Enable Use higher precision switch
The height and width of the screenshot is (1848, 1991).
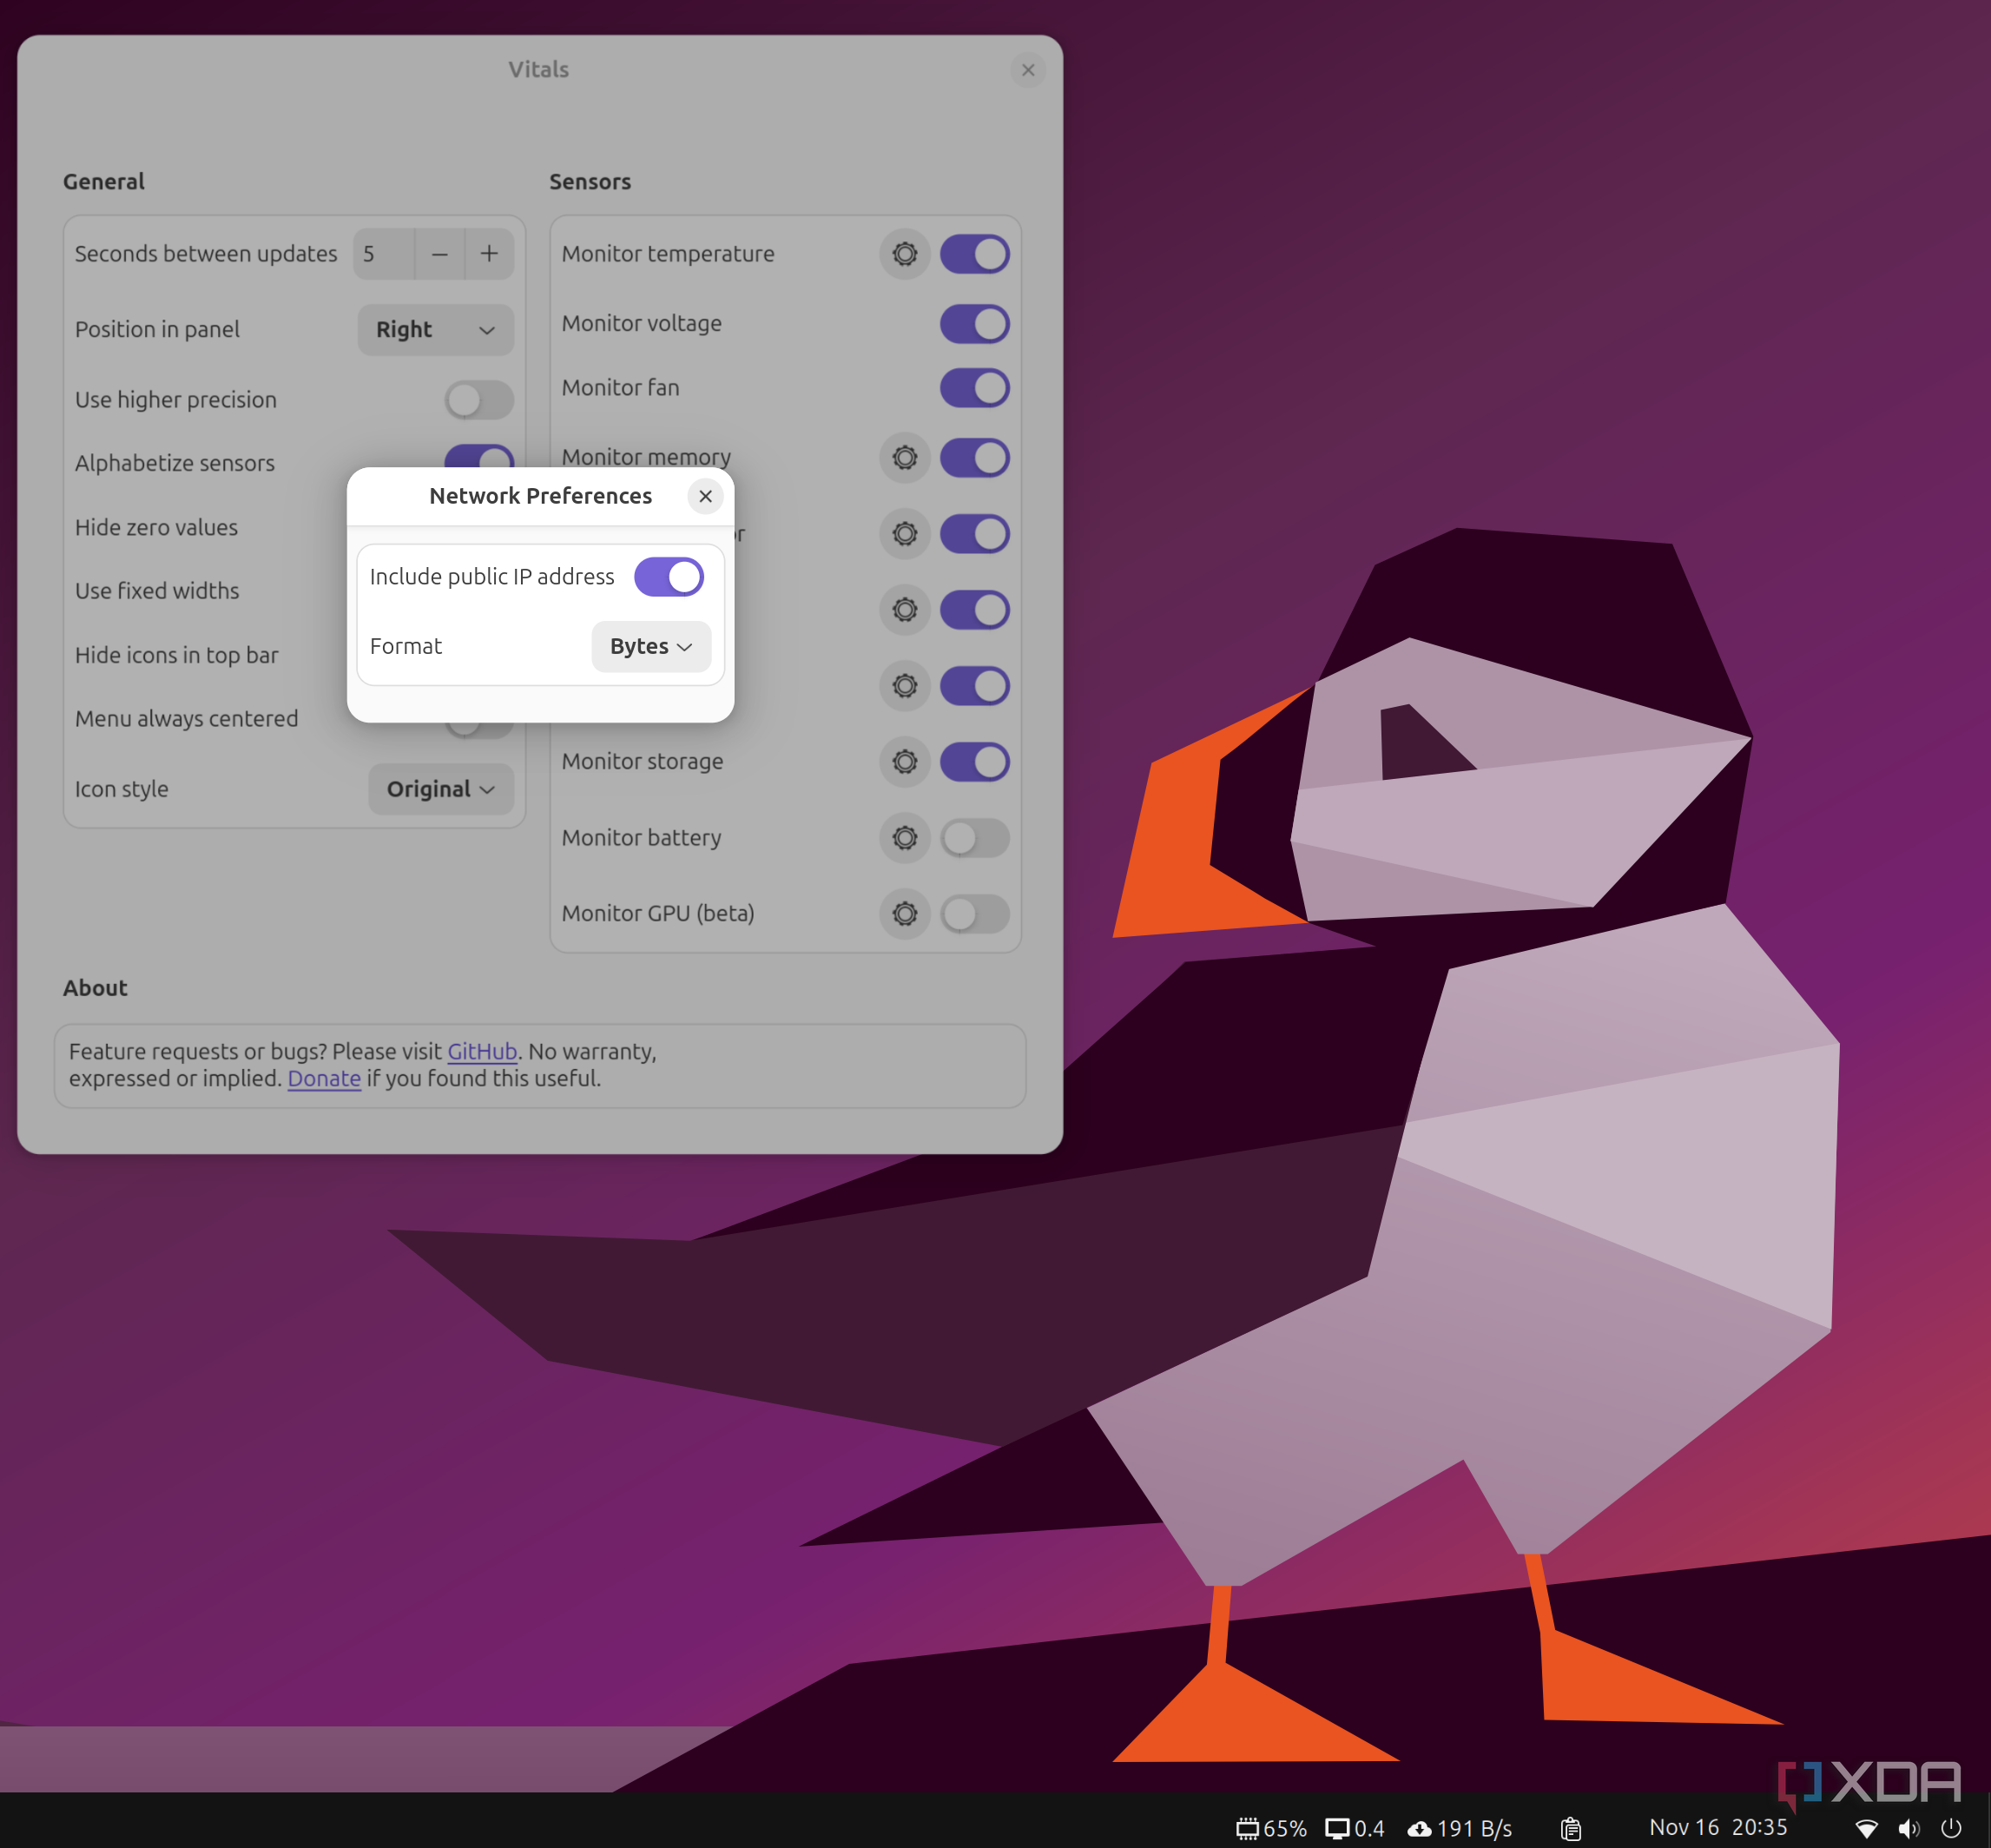pos(479,400)
